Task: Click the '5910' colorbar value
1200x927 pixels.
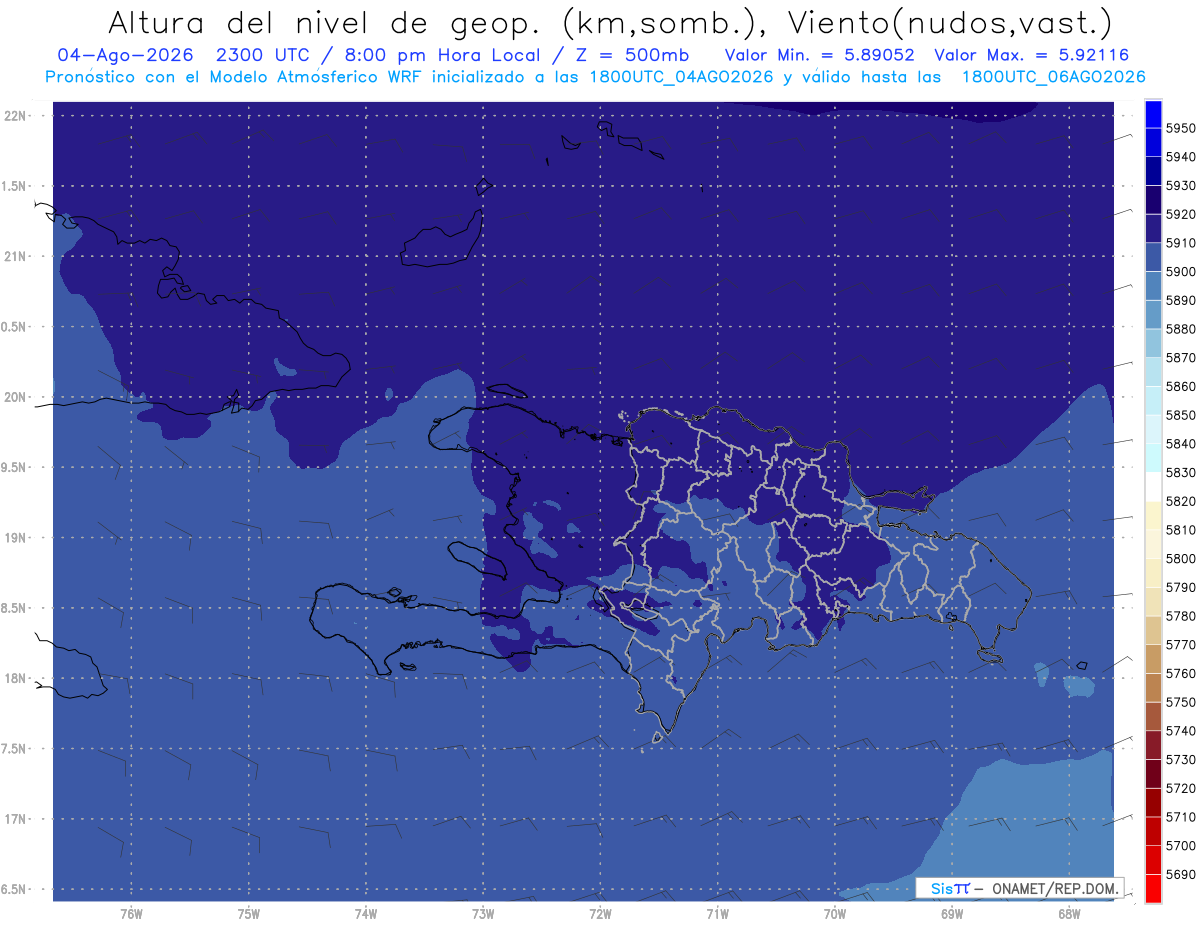Action: coord(1180,243)
